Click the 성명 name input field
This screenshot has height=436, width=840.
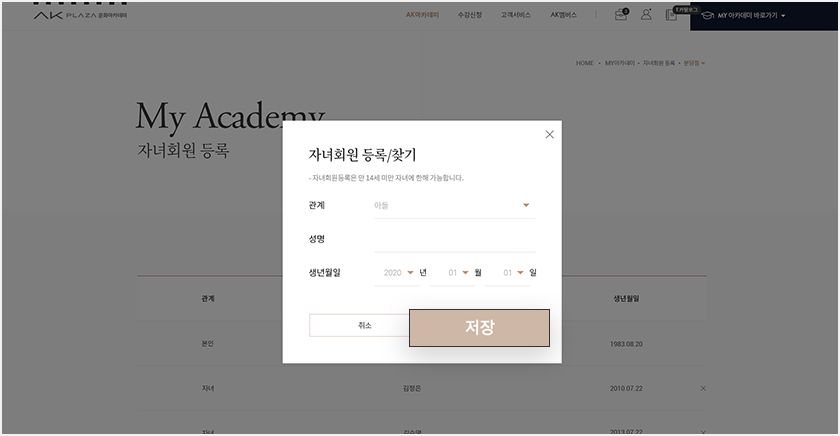tap(454, 239)
